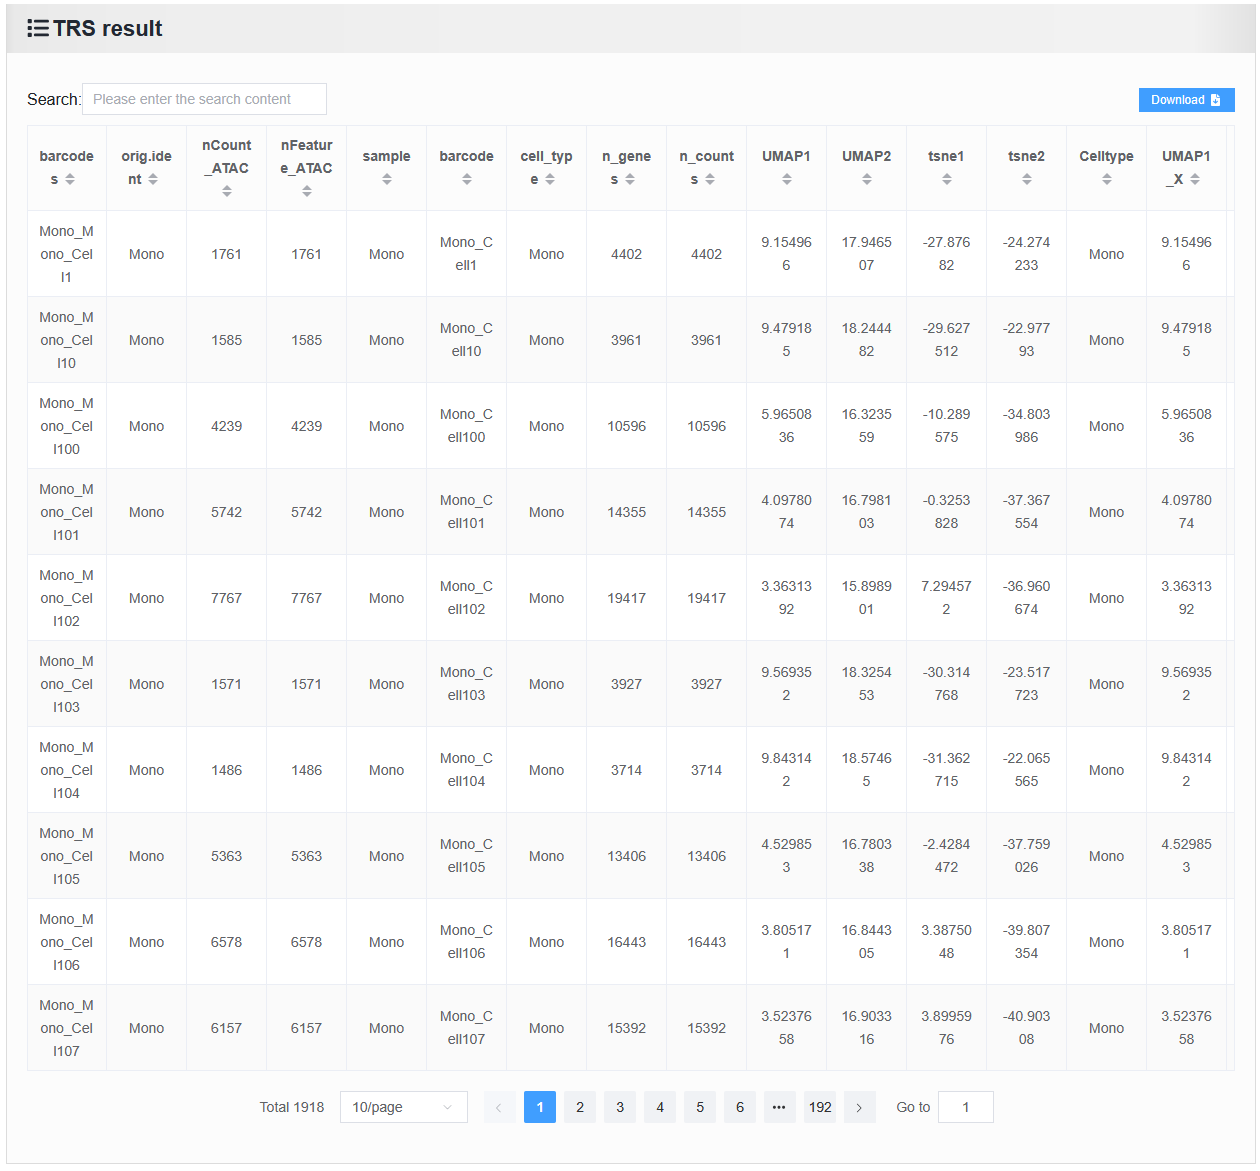Click barcodes cell Mono_Mono_Cell1
The height and width of the screenshot is (1171, 1260).
click(x=66, y=254)
